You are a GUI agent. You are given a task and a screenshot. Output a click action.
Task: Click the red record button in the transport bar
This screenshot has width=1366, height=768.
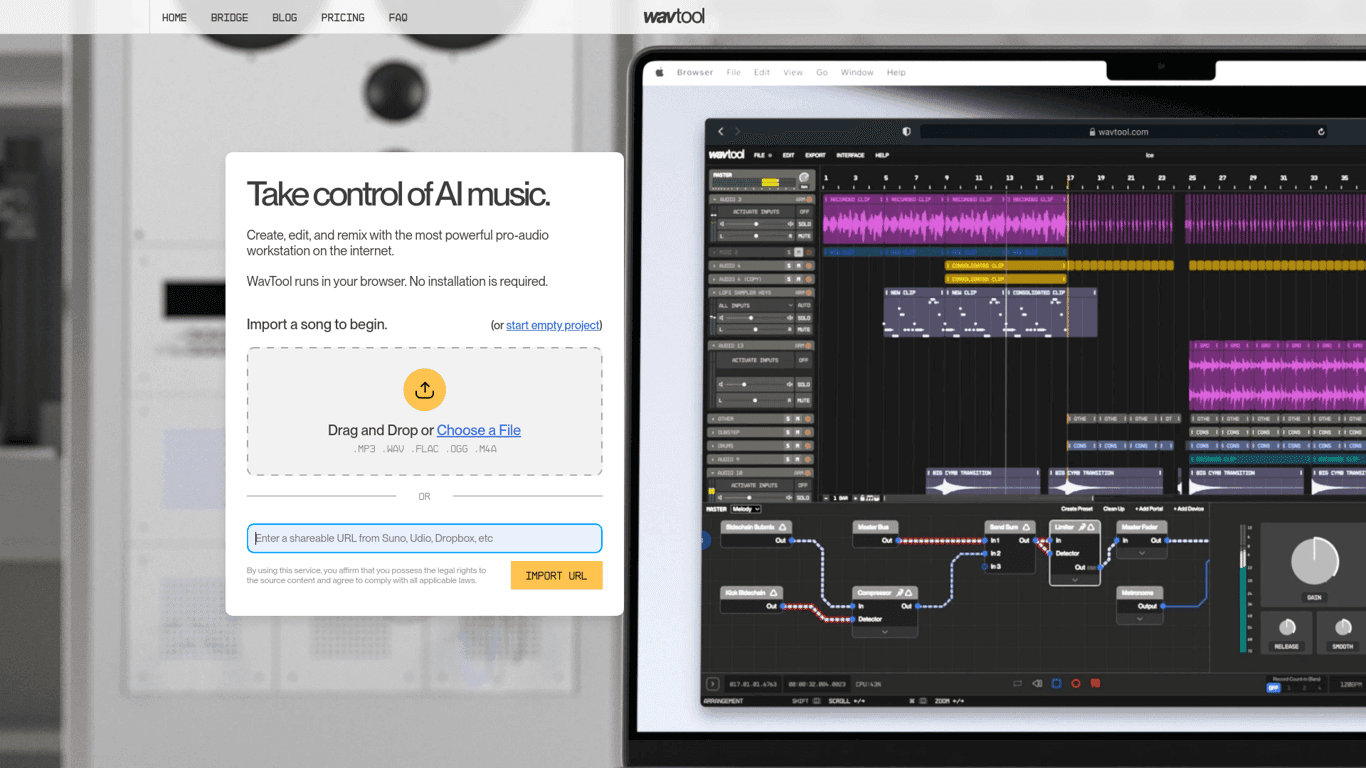pyautogui.click(x=1076, y=684)
